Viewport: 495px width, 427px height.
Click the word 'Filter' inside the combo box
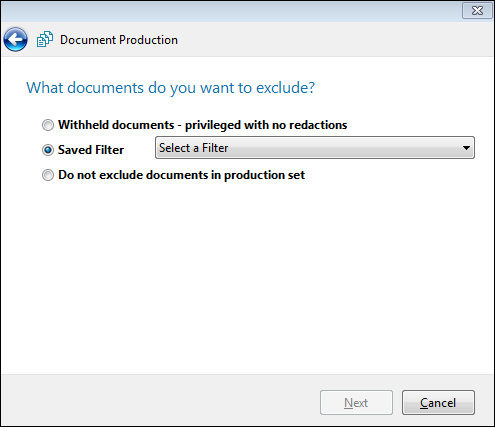pos(215,148)
